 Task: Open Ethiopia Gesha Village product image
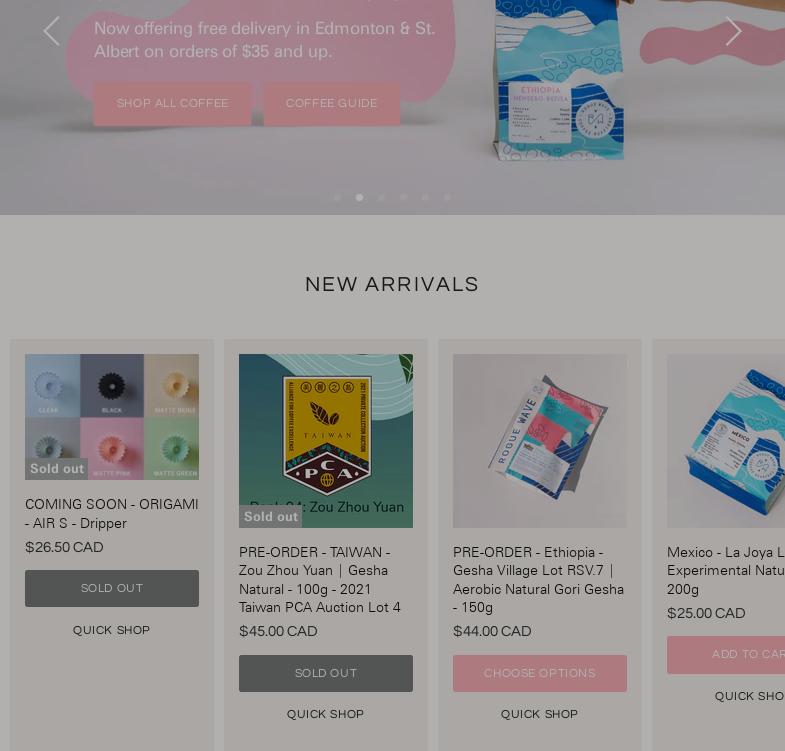pos(540,441)
